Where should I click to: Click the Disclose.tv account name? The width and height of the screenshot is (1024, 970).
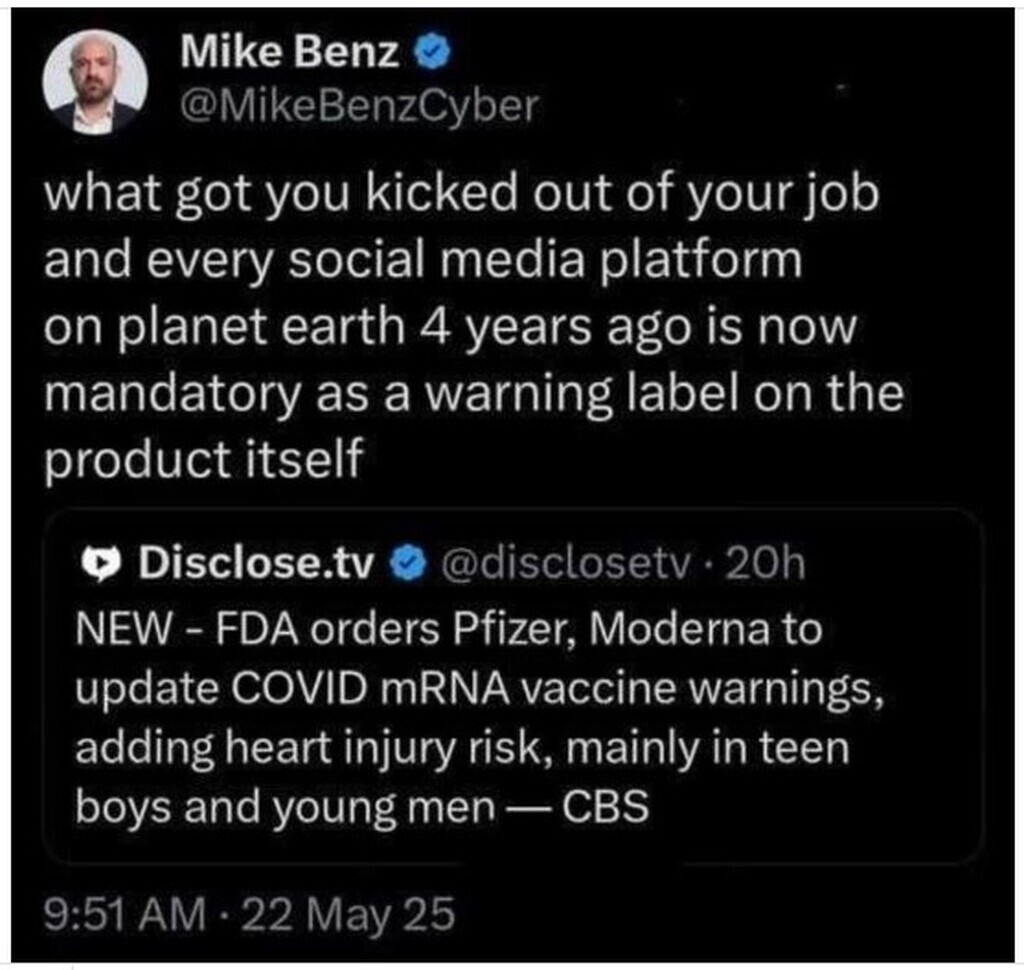tap(256, 566)
